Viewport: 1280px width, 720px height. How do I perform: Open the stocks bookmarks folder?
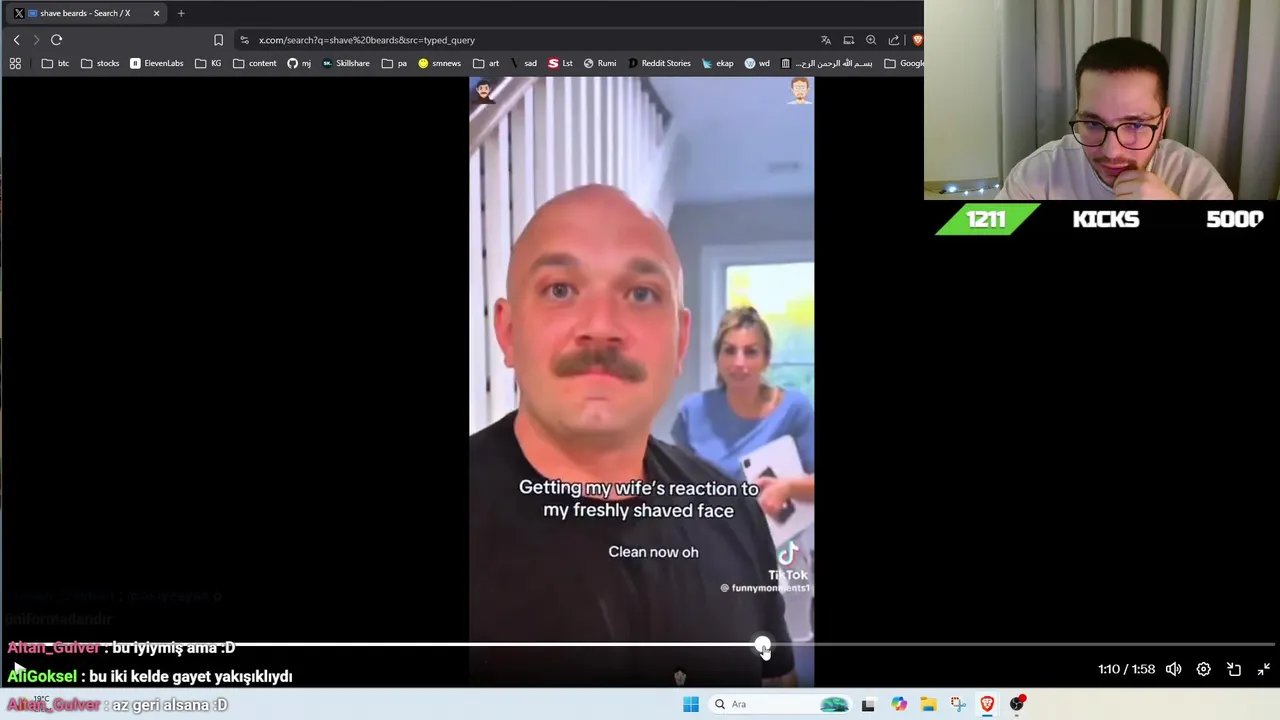99,63
